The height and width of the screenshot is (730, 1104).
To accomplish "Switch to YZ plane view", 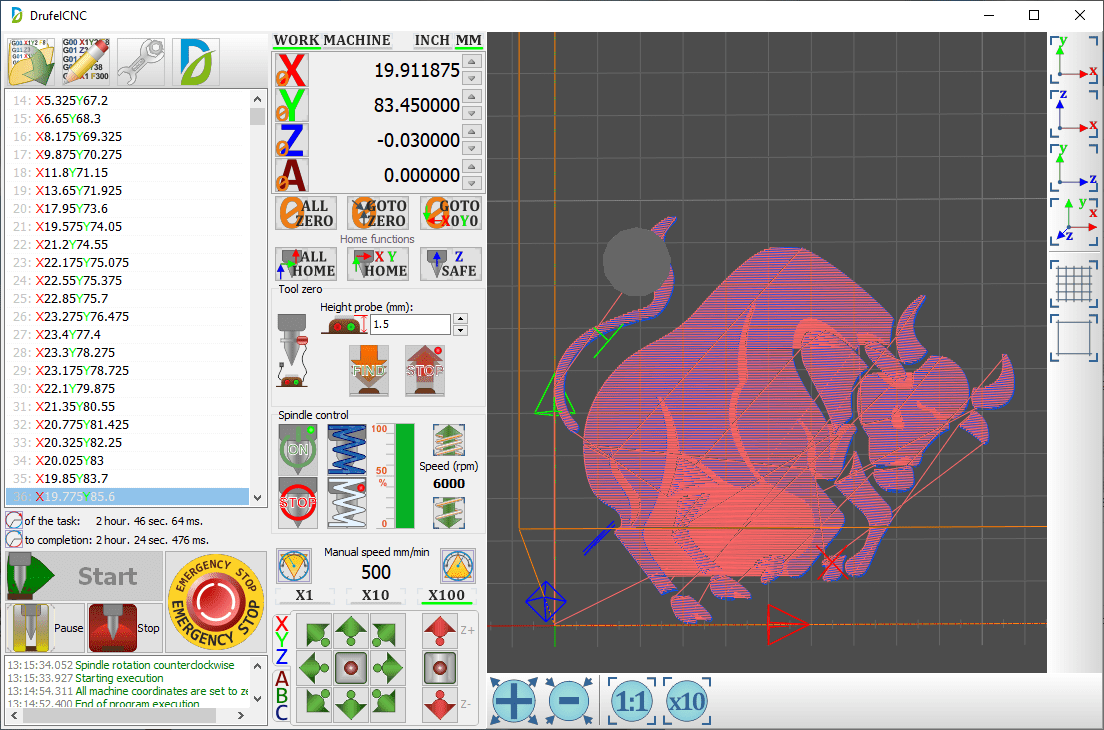I will pyautogui.click(x=1074, y=168).
